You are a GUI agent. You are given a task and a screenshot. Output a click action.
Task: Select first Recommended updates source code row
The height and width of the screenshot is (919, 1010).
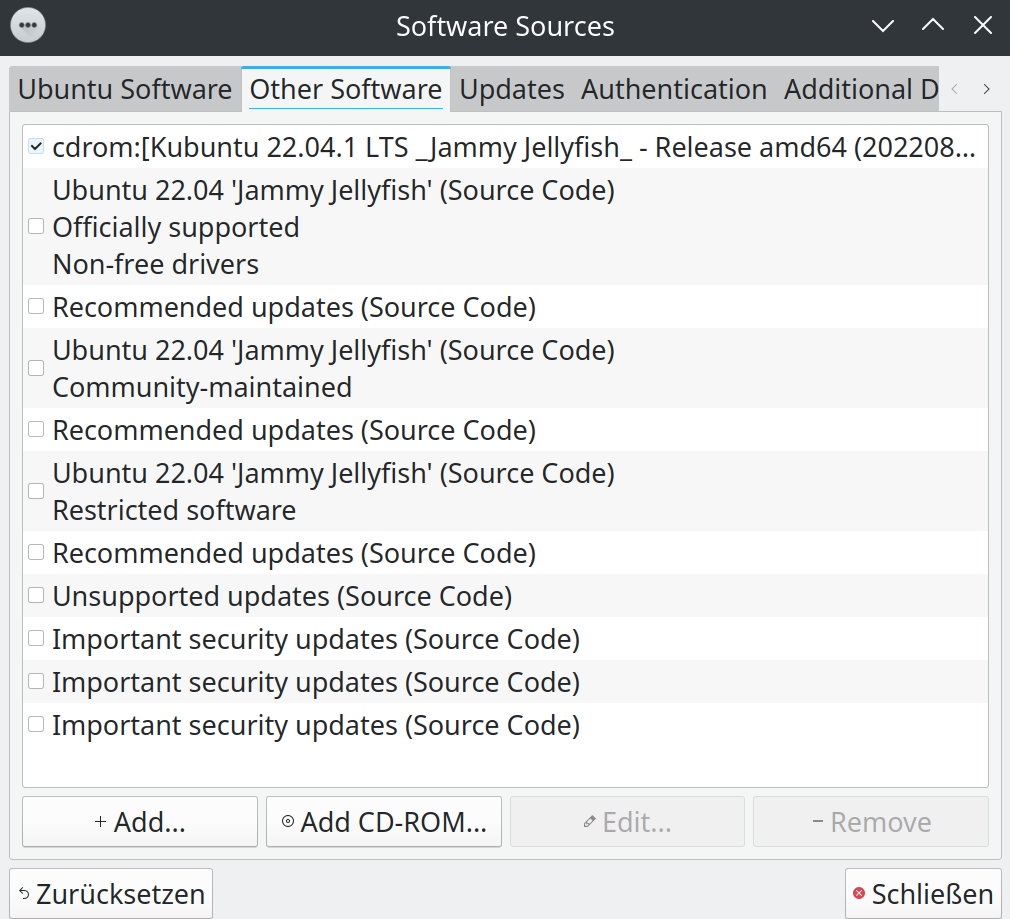pyautogui.click(x=294, y=307)
